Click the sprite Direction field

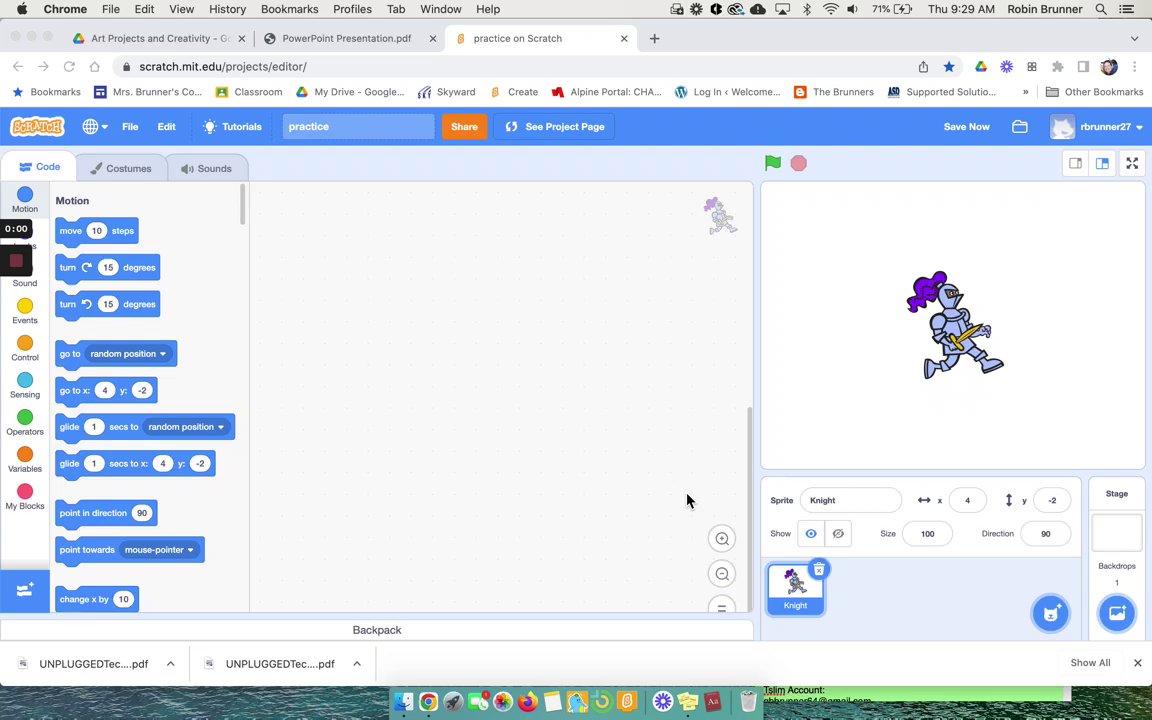(x=1045, y=534)
